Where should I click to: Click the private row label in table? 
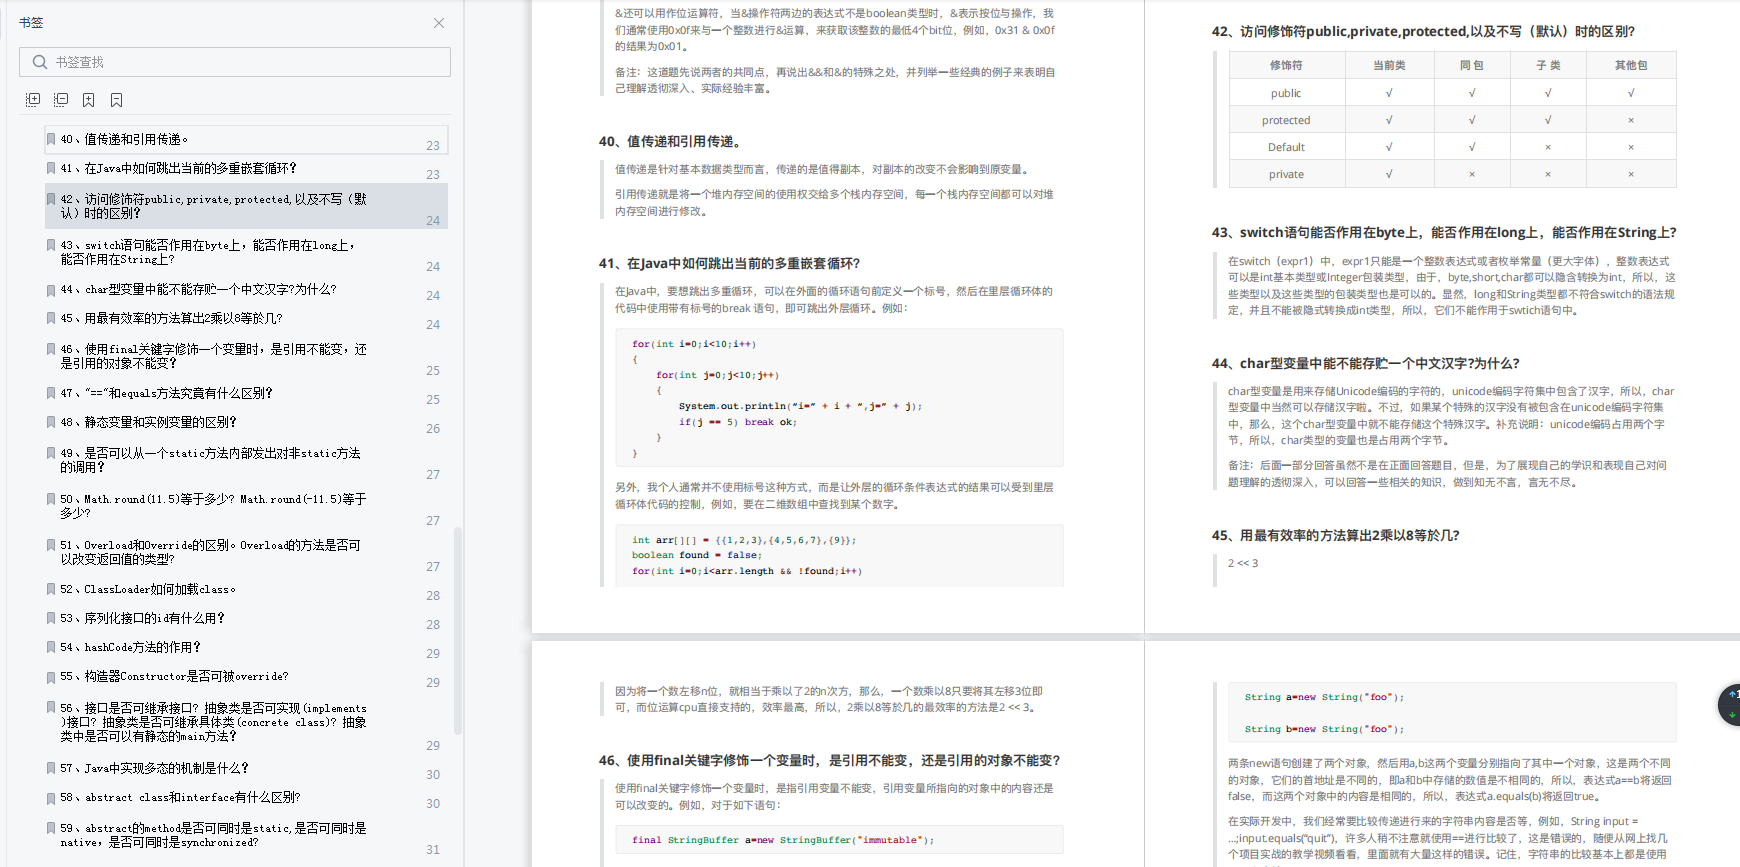pyautogui.click(x=1286, y=174)
